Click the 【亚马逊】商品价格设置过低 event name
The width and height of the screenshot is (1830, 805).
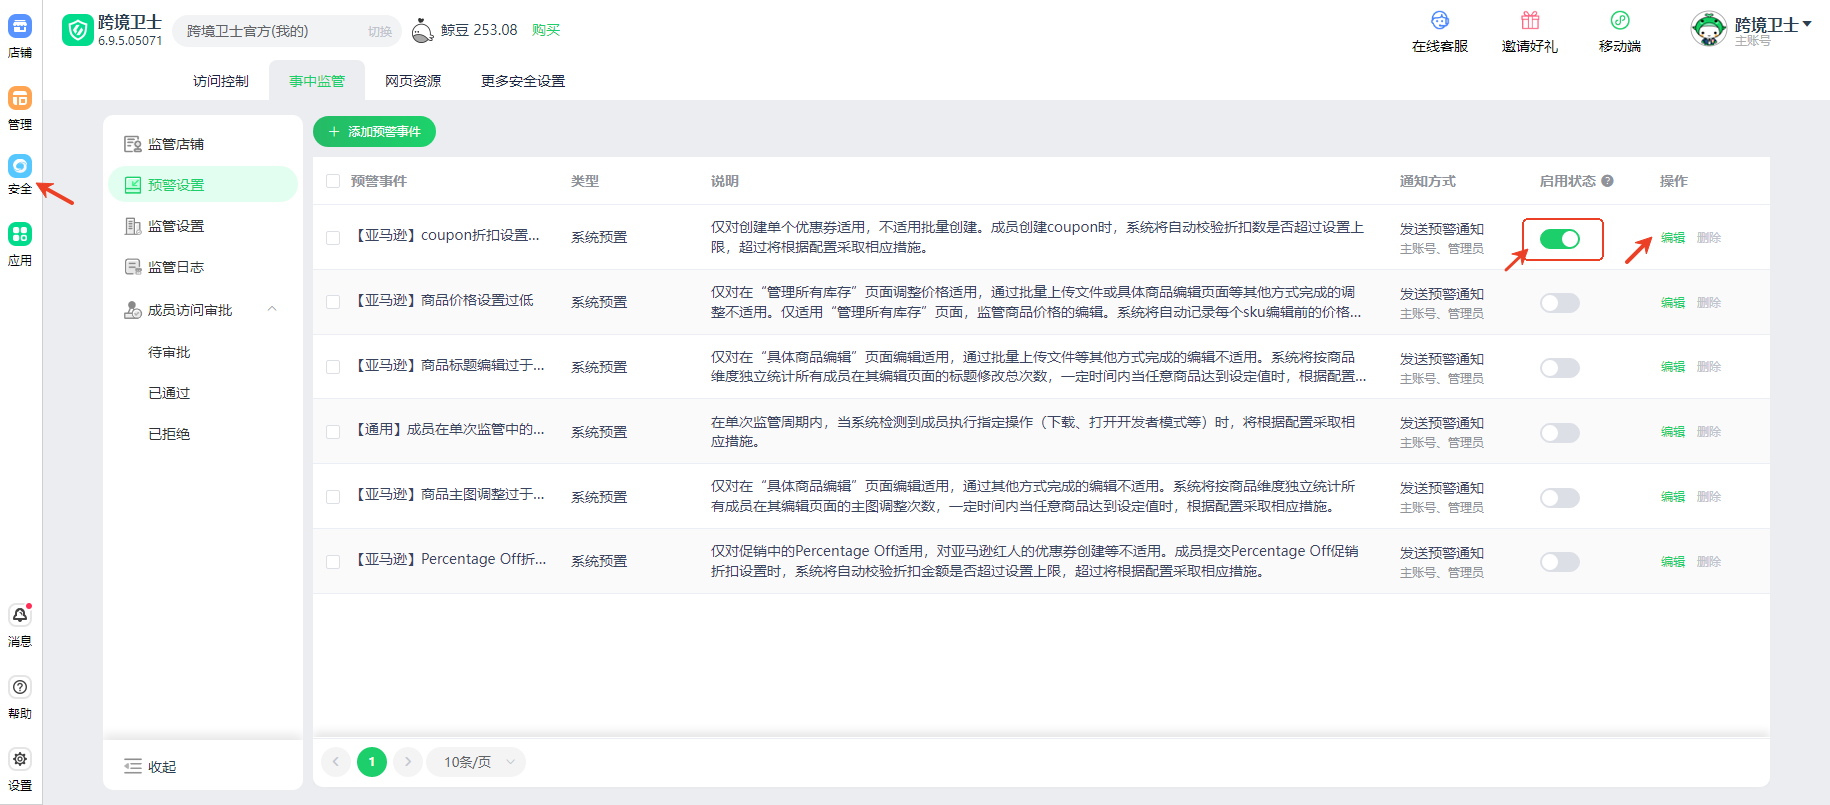pos(443,300)
